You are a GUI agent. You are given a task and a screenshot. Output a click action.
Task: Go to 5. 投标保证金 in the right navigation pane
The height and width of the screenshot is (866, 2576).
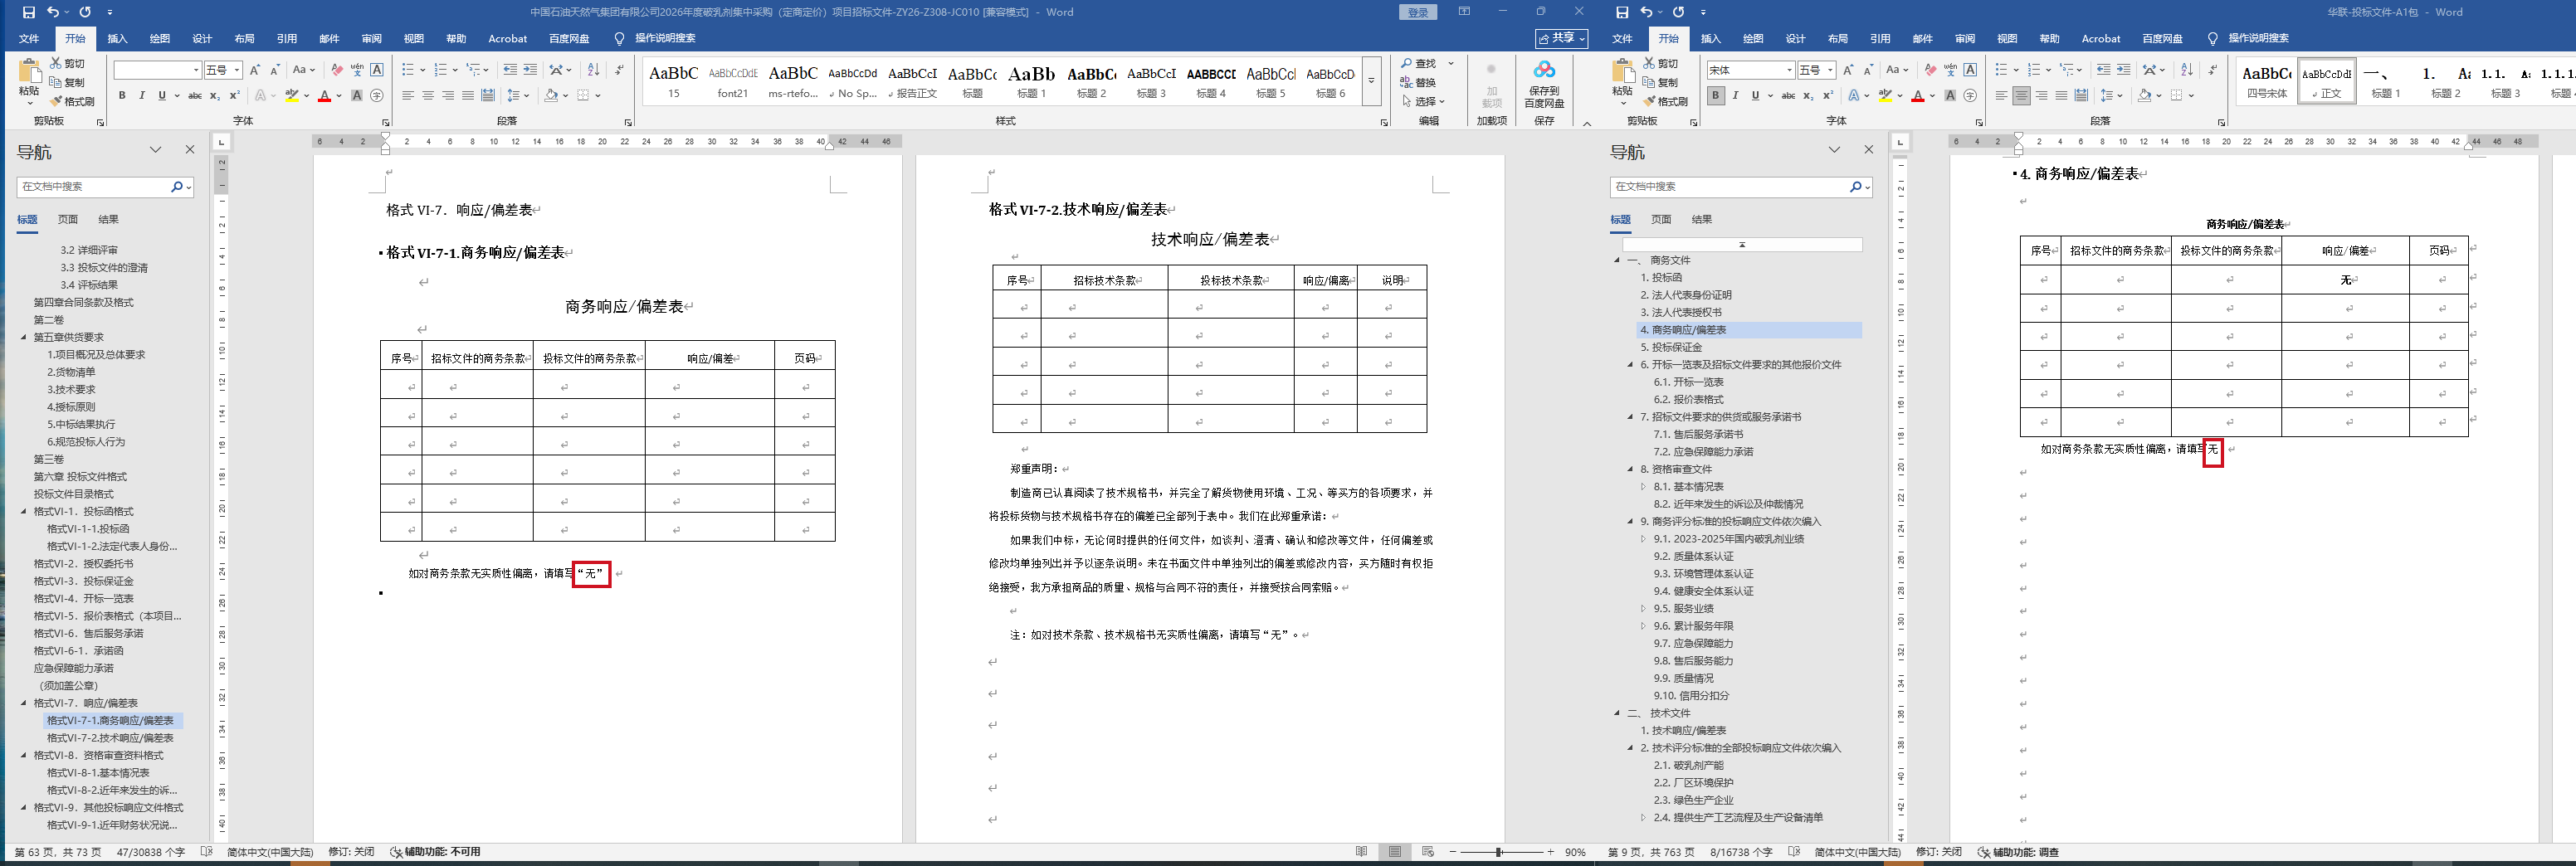coord(1670,347)
